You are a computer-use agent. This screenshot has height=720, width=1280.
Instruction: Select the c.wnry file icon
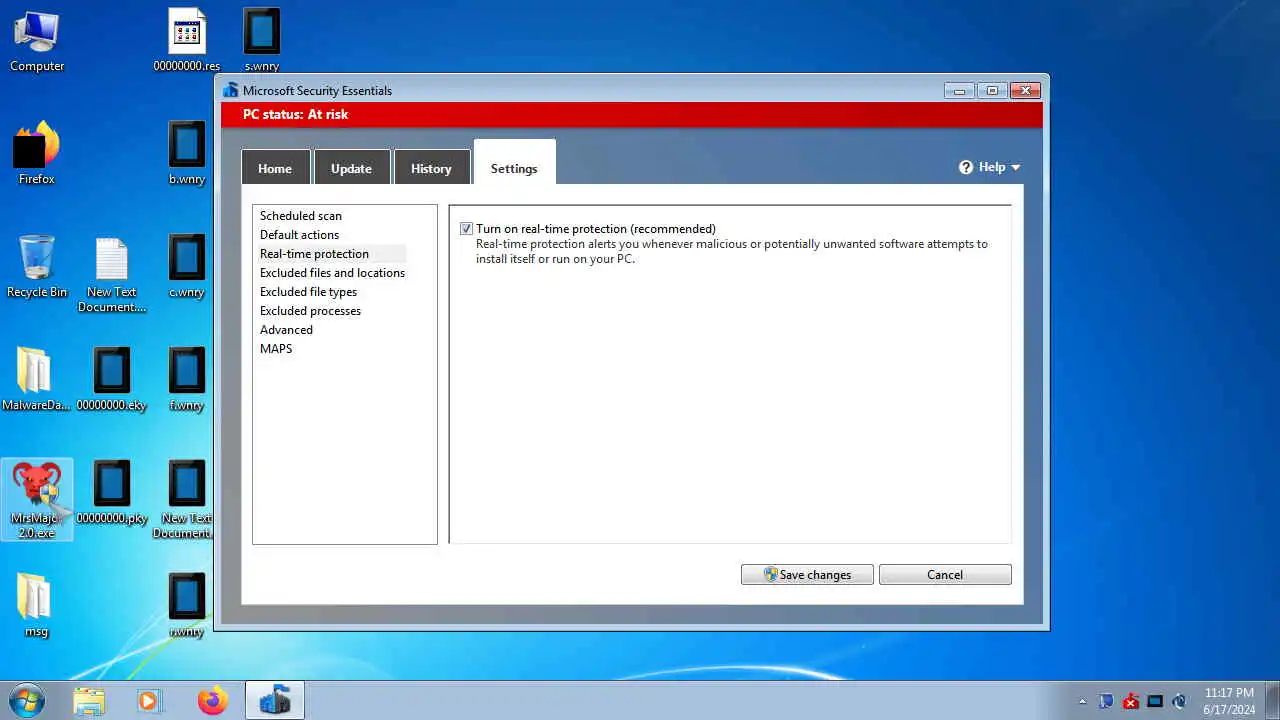[x=187, y=267]
